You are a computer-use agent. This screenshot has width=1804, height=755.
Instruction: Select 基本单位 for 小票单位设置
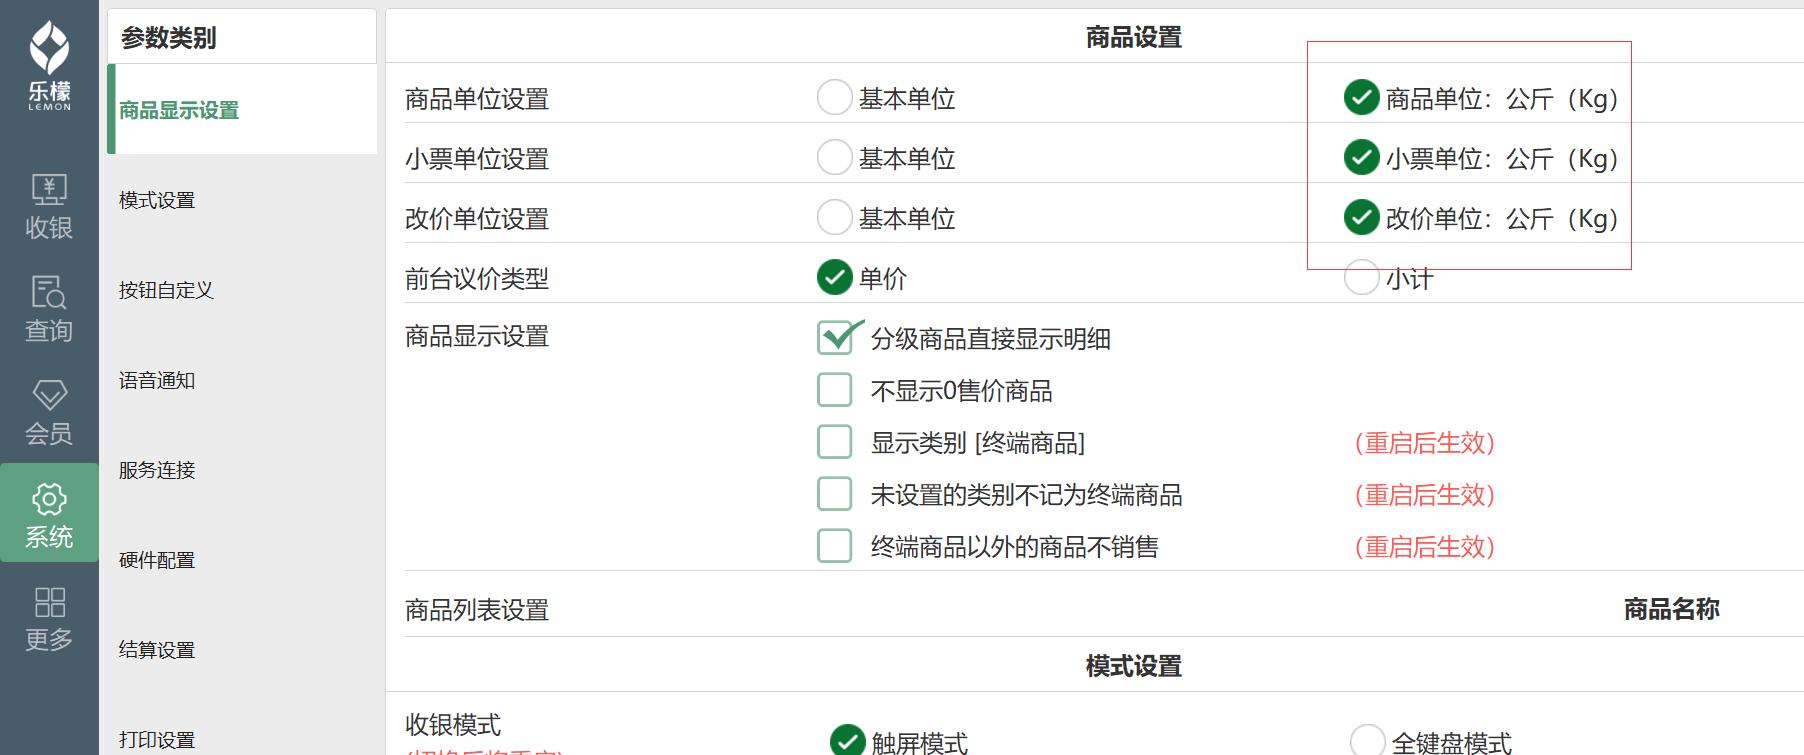point(834,158)
